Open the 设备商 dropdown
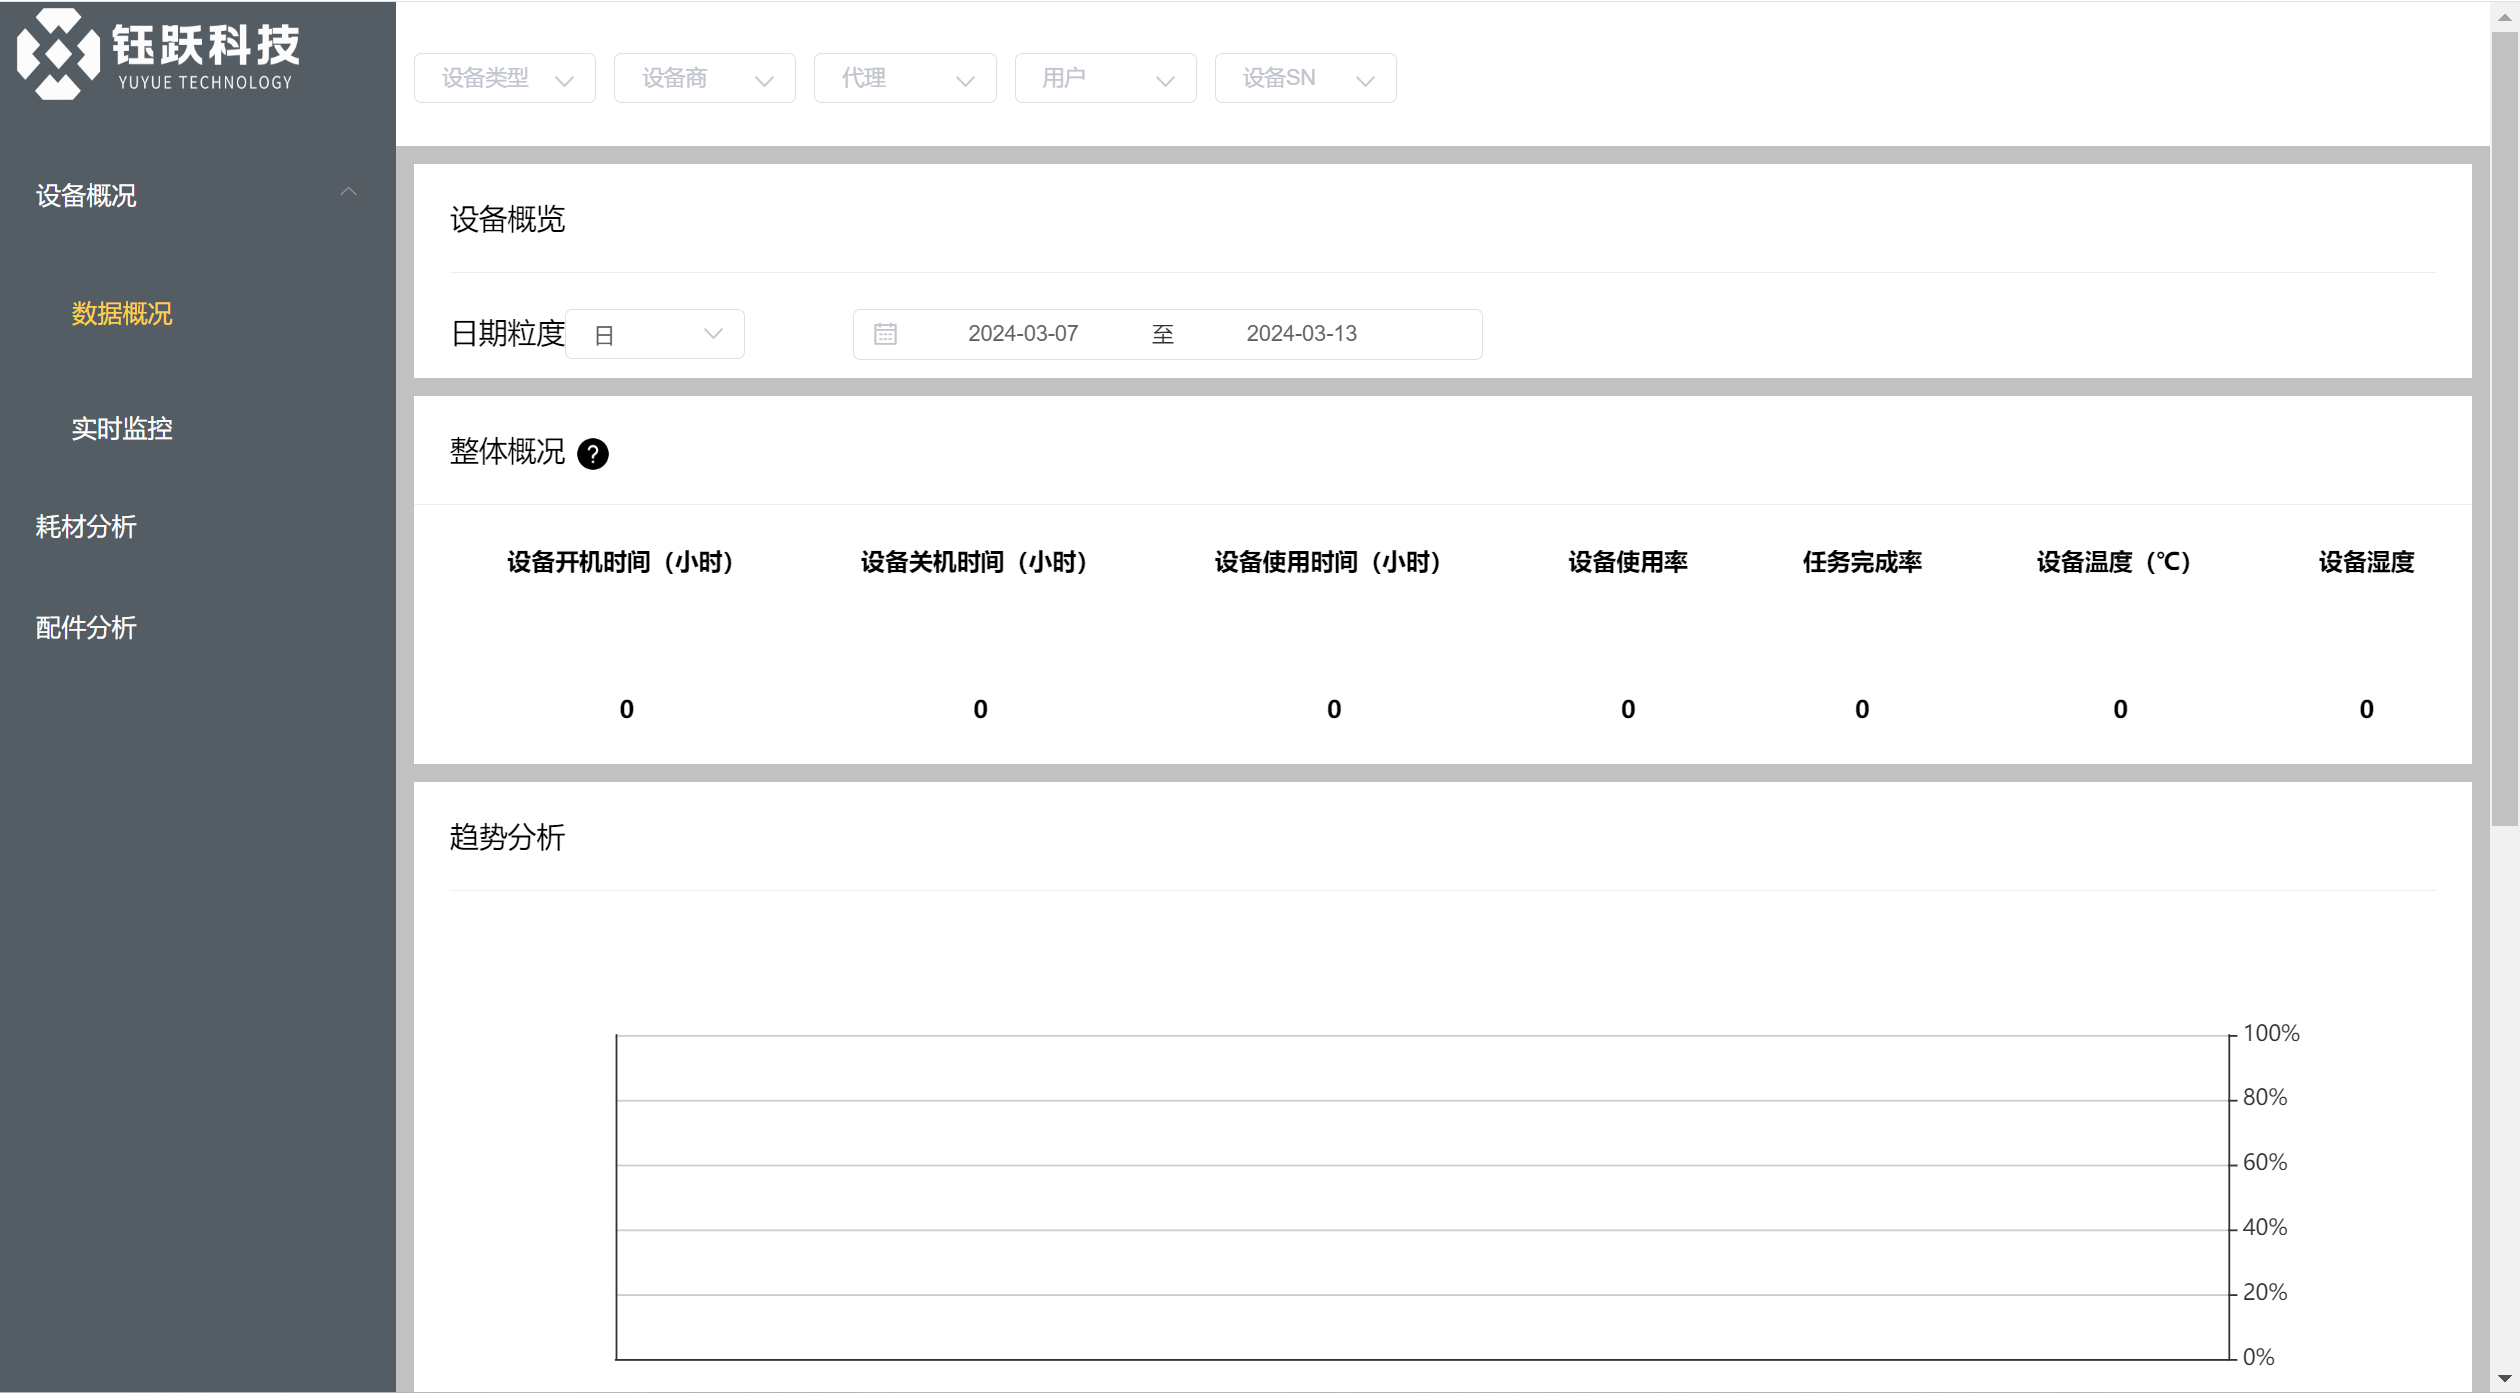The image size is (2520, 1393). pyautogui.click(x=705, y=78)
